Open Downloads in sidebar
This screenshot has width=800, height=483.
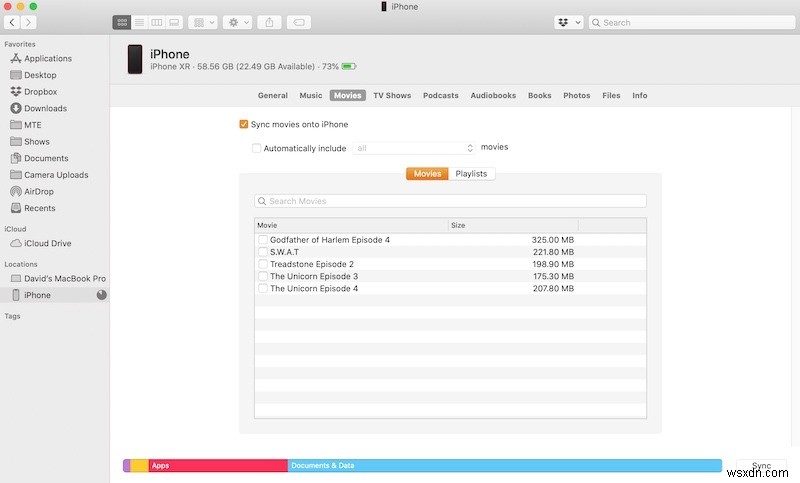click(x=45, y=108)
